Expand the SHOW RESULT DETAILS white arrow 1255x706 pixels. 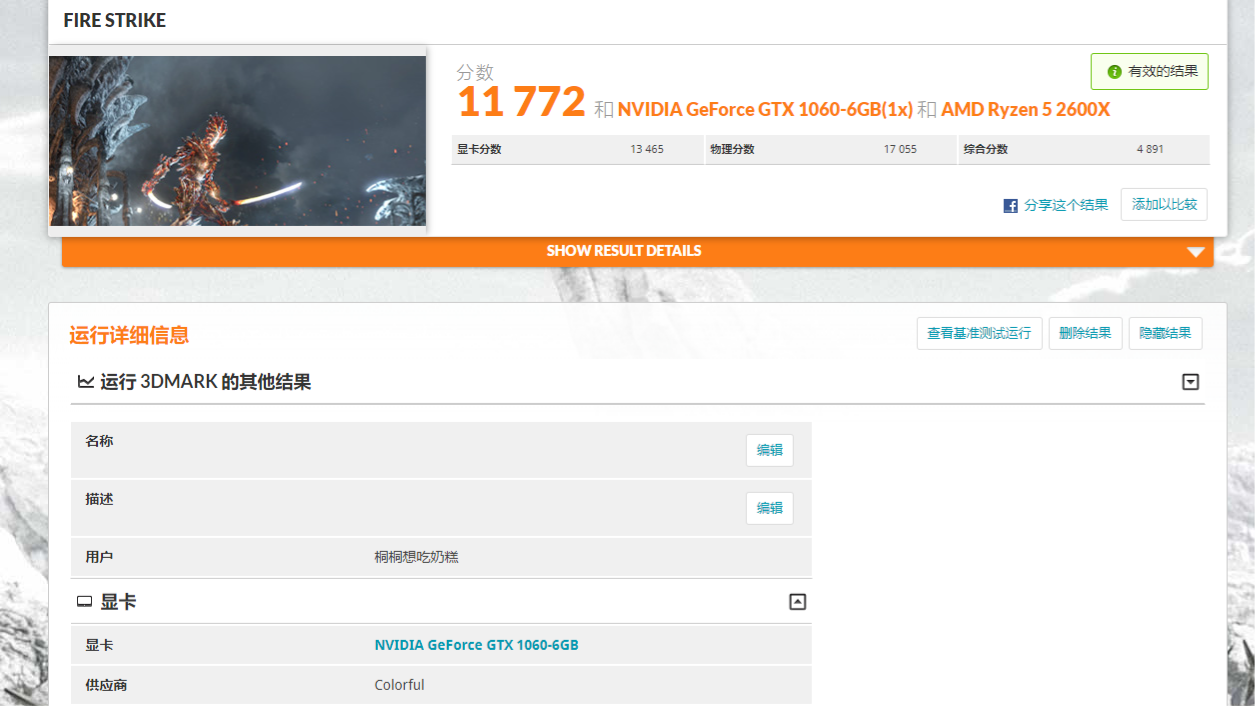point(1196,252)
